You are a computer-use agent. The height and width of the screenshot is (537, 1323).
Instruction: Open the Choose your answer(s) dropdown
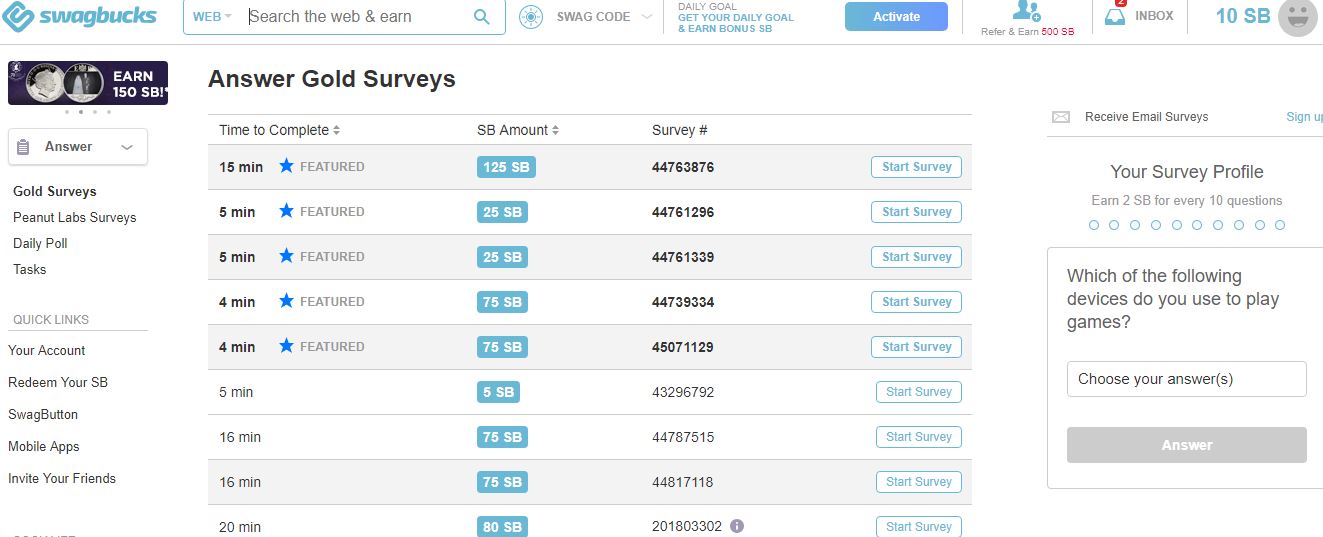coord(1187,379)
